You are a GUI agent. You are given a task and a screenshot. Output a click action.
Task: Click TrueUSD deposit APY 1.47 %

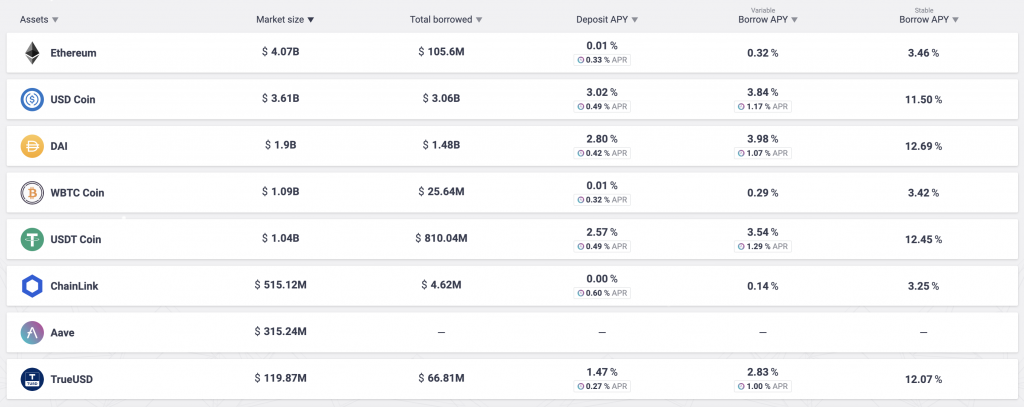(x=601, y=372)
